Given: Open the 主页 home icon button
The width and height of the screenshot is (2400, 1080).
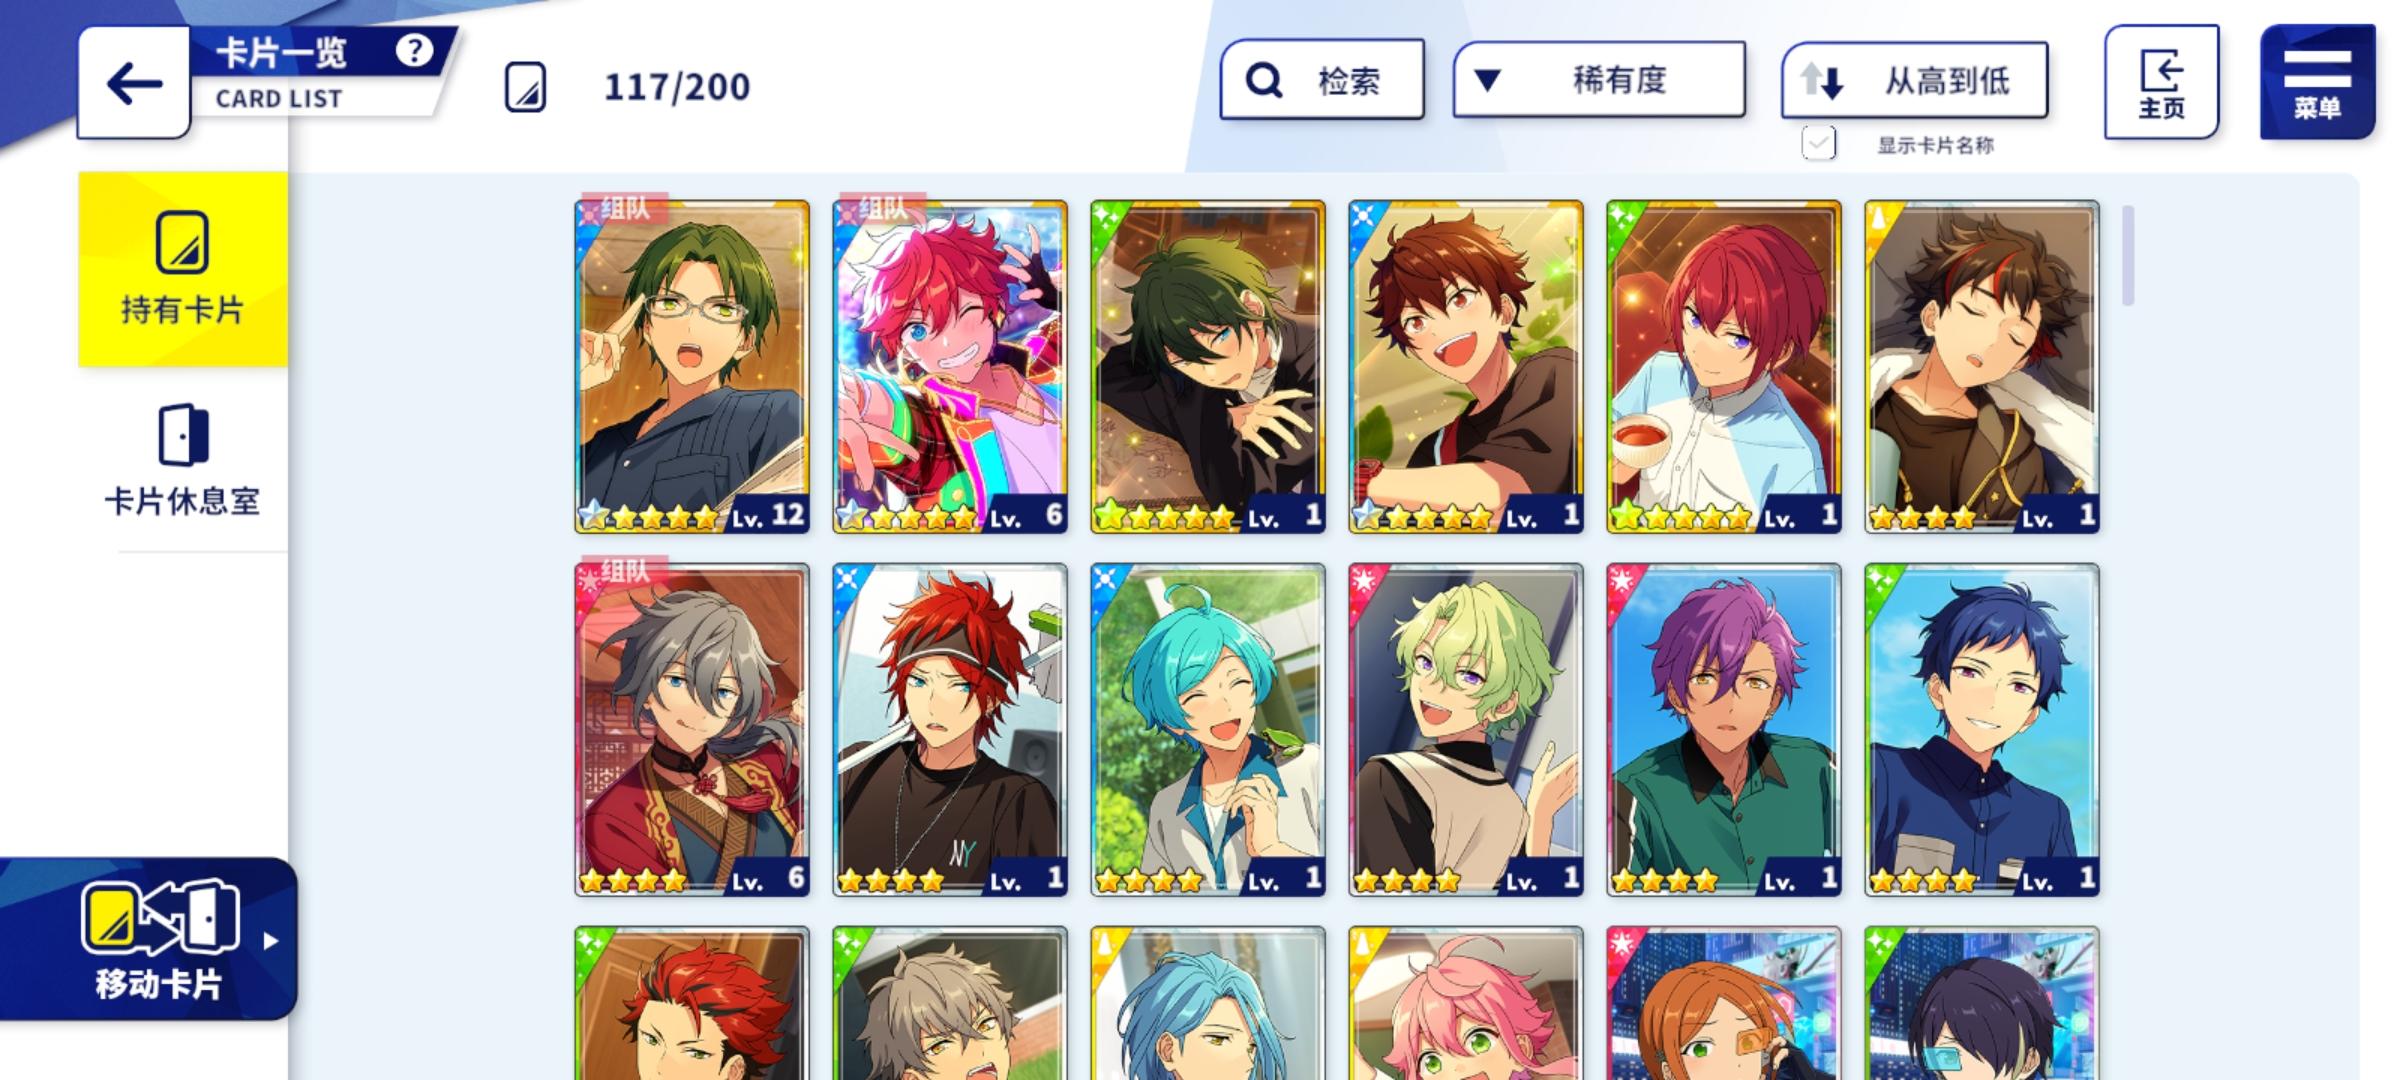Looking at the screenshot, I should 2161,83.
